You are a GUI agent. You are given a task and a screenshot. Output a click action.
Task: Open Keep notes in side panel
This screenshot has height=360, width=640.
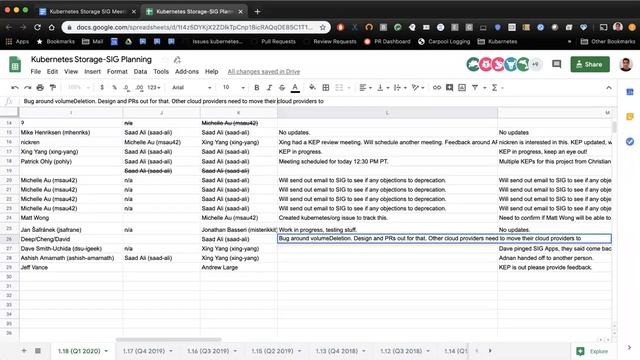630,117
